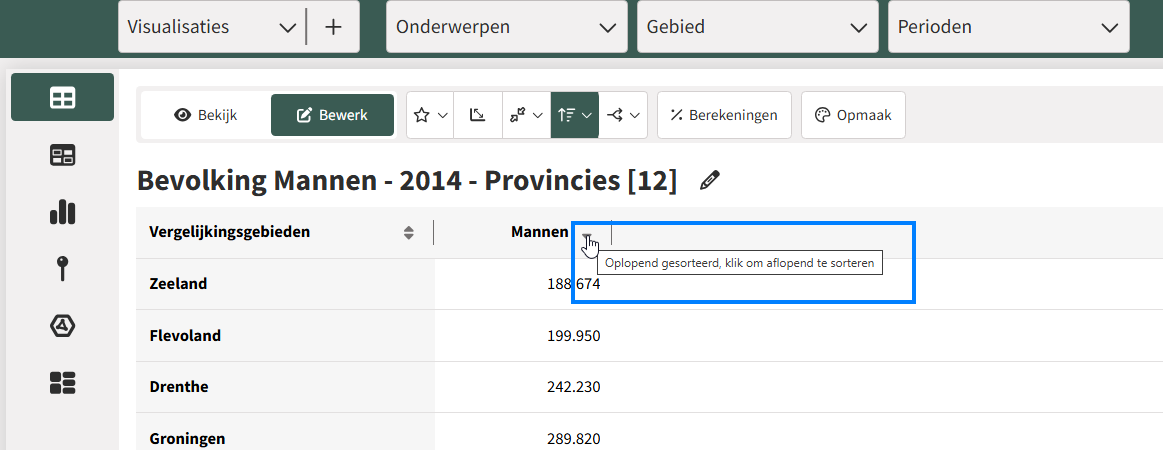Screen dimensions: 1163x450
Task: Open the collapse arrows dropdown
Action: point(527,115)
